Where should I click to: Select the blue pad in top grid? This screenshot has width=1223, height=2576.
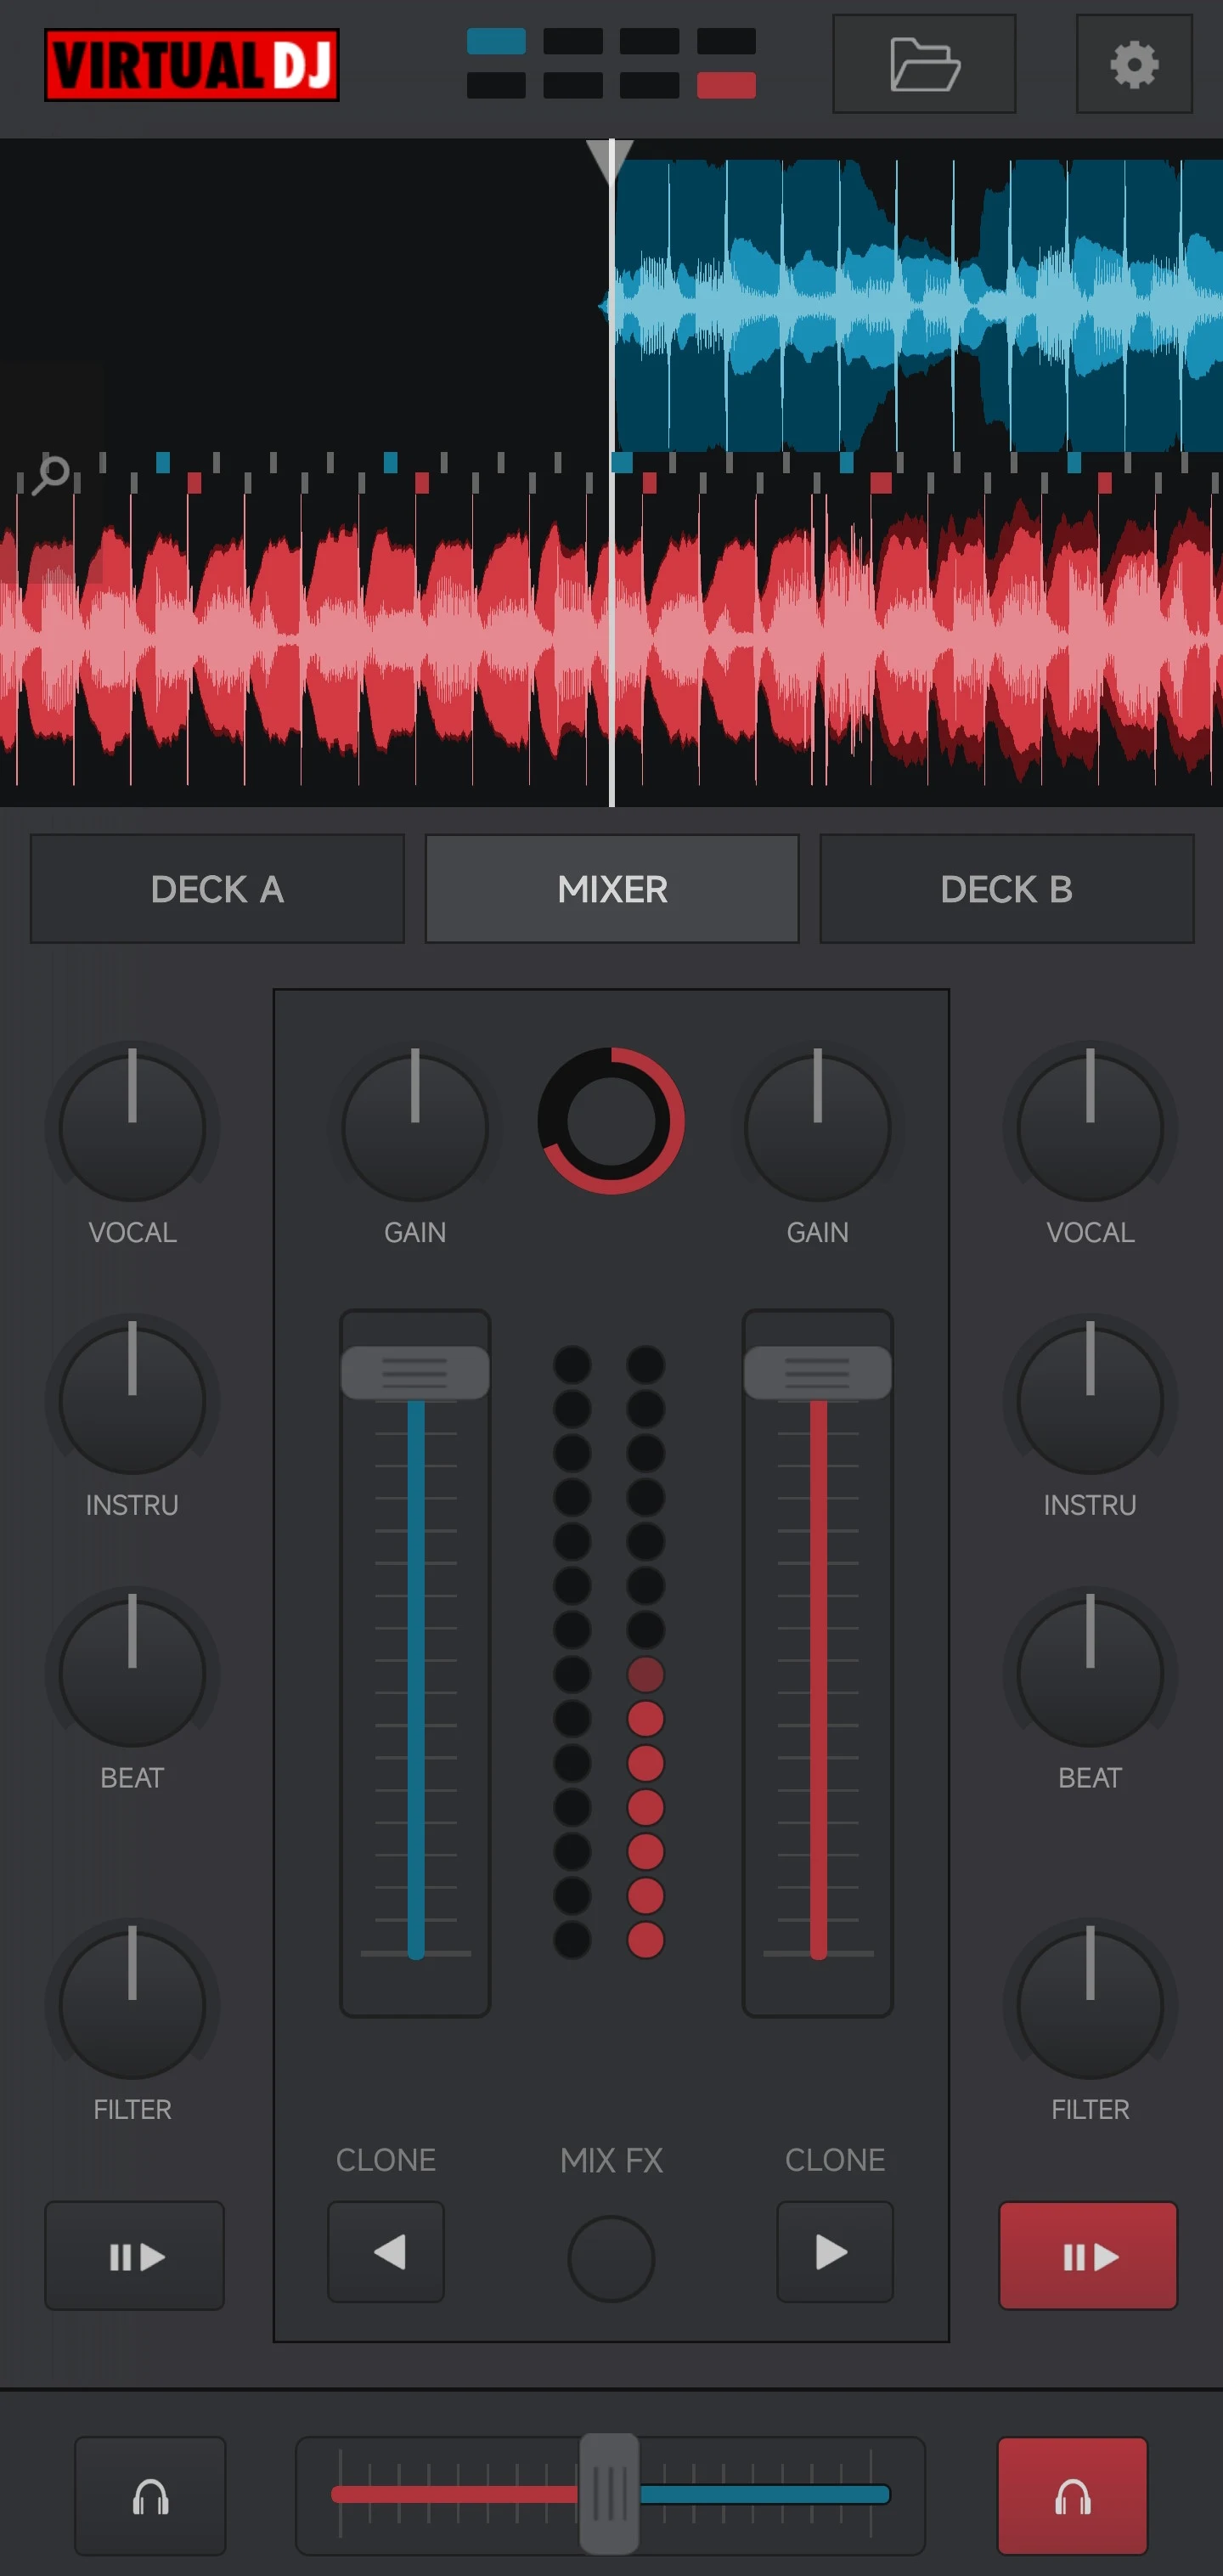pyautogui.click(x=496, y=41)
